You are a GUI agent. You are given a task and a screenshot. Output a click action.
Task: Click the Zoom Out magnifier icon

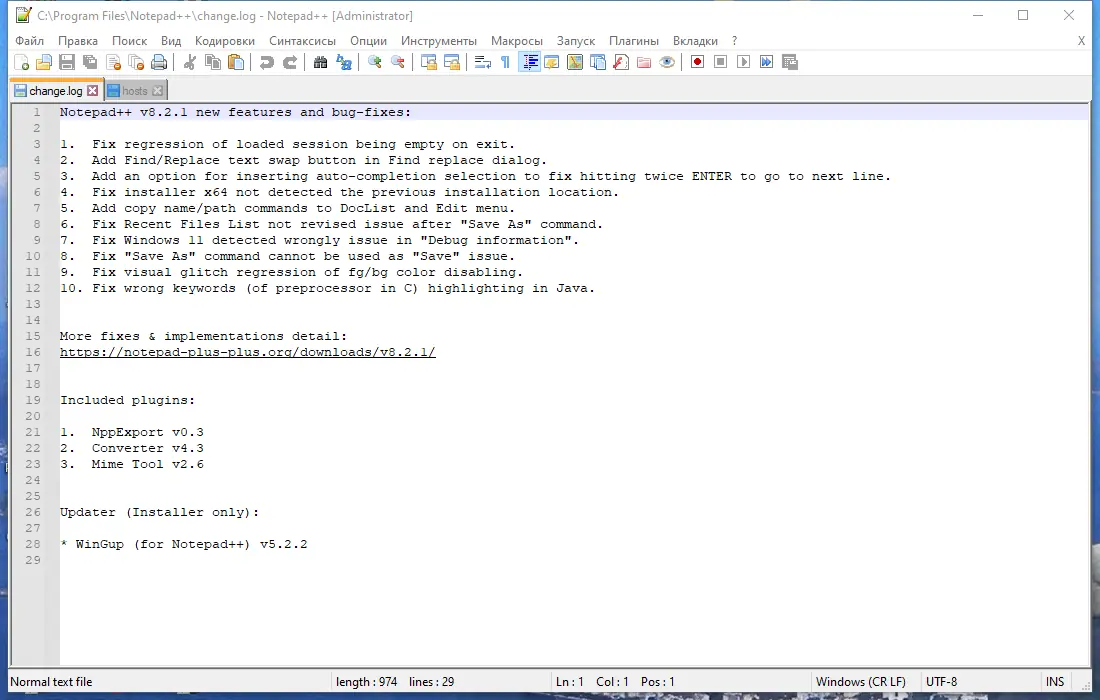click(x=398, y=62)
